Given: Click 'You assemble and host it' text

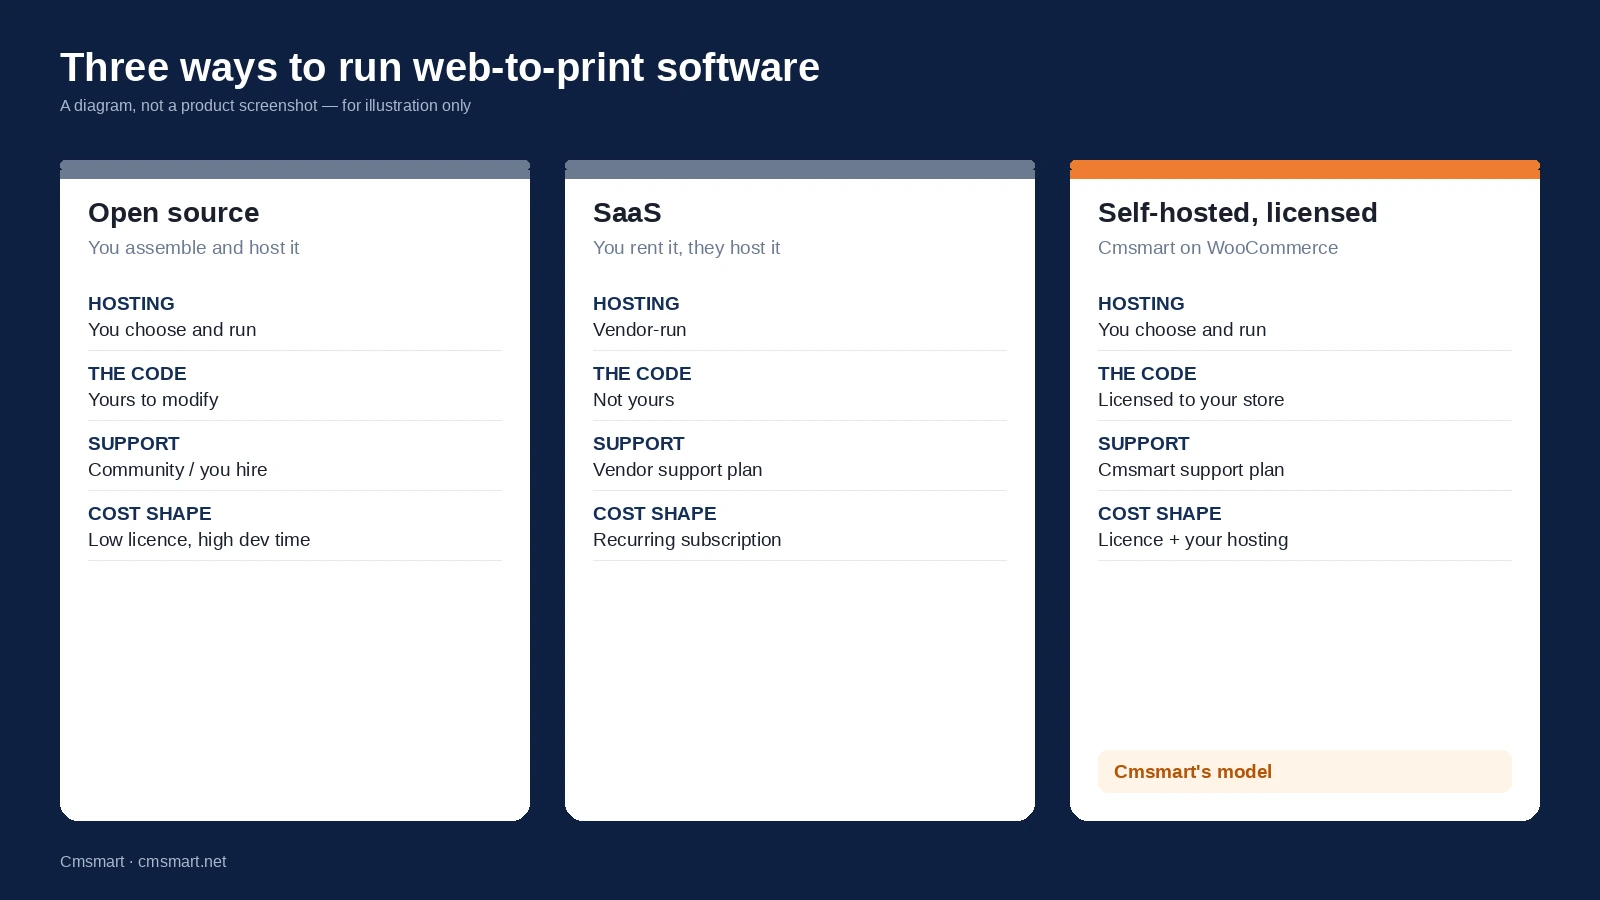Looking at the screenshot, I should [194, 248].
